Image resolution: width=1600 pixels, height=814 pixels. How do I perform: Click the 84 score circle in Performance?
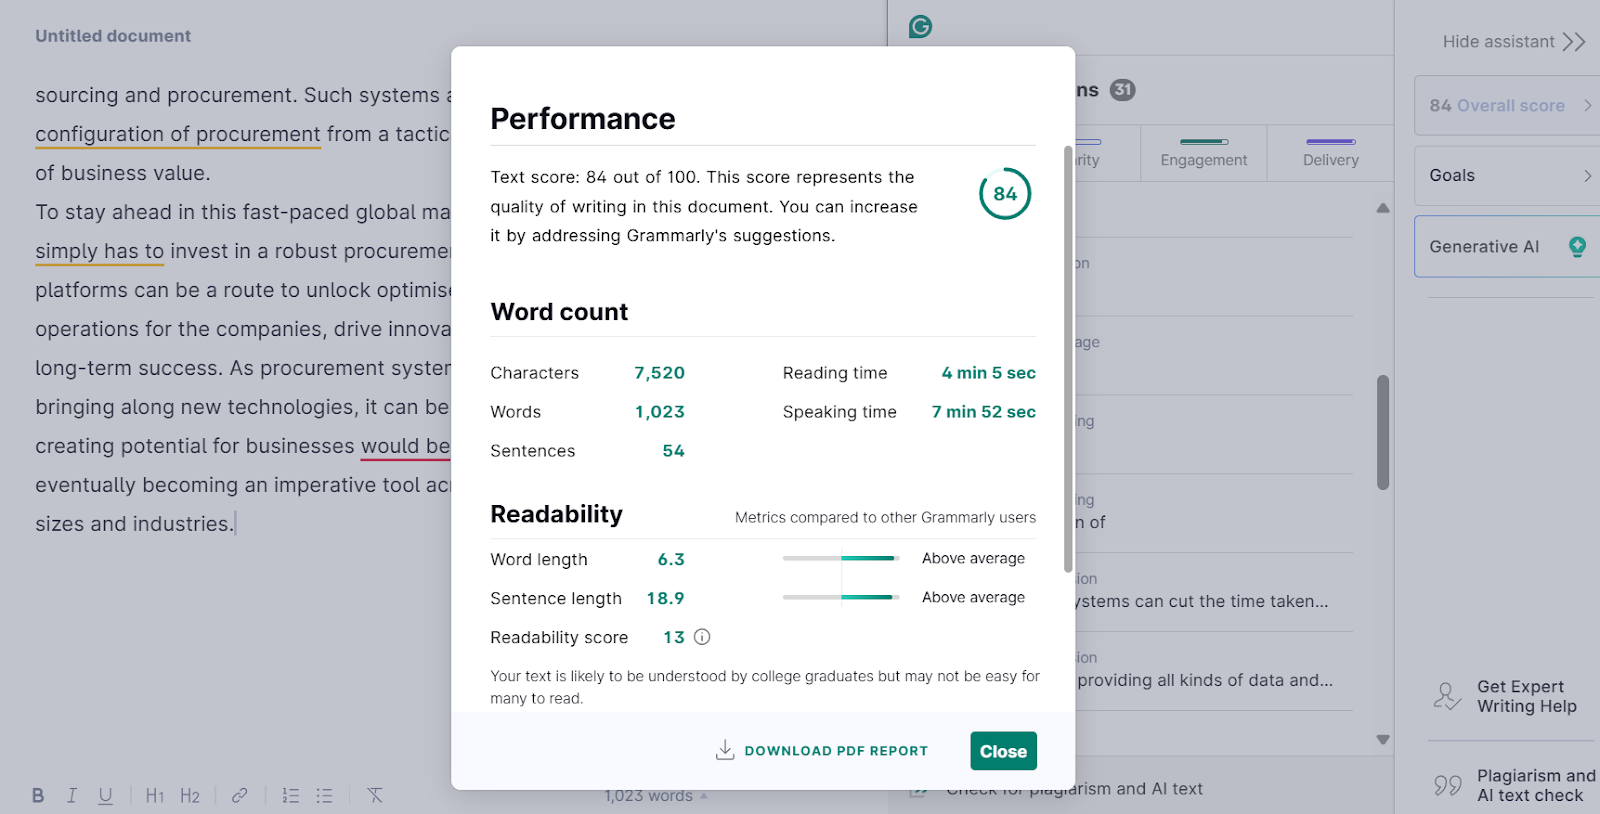click(1005, 194)
